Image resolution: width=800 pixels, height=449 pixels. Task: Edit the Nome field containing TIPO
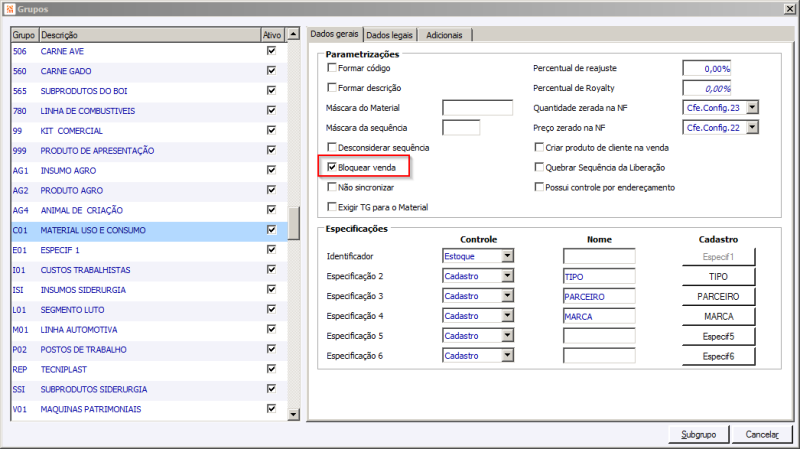coord(599,276)
